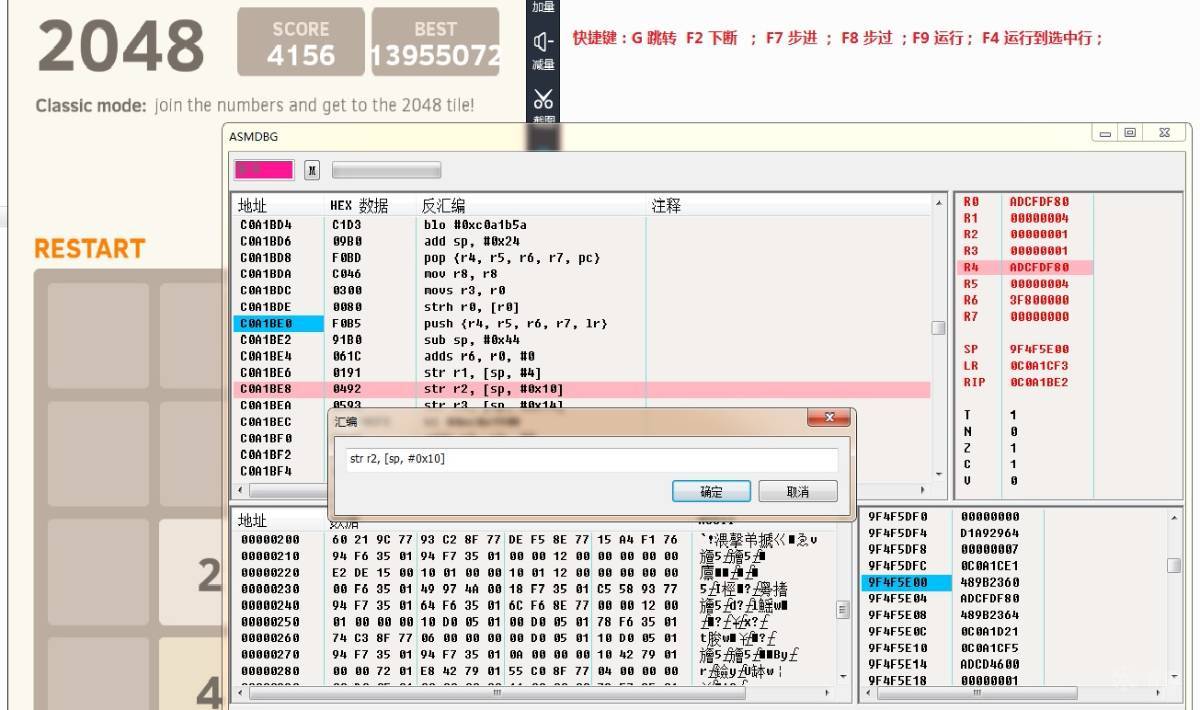The height and width of the screenshot is (710, 1200).
Task: Select the 'mov r8, r8' instruction row
Action: click(582, 274)
